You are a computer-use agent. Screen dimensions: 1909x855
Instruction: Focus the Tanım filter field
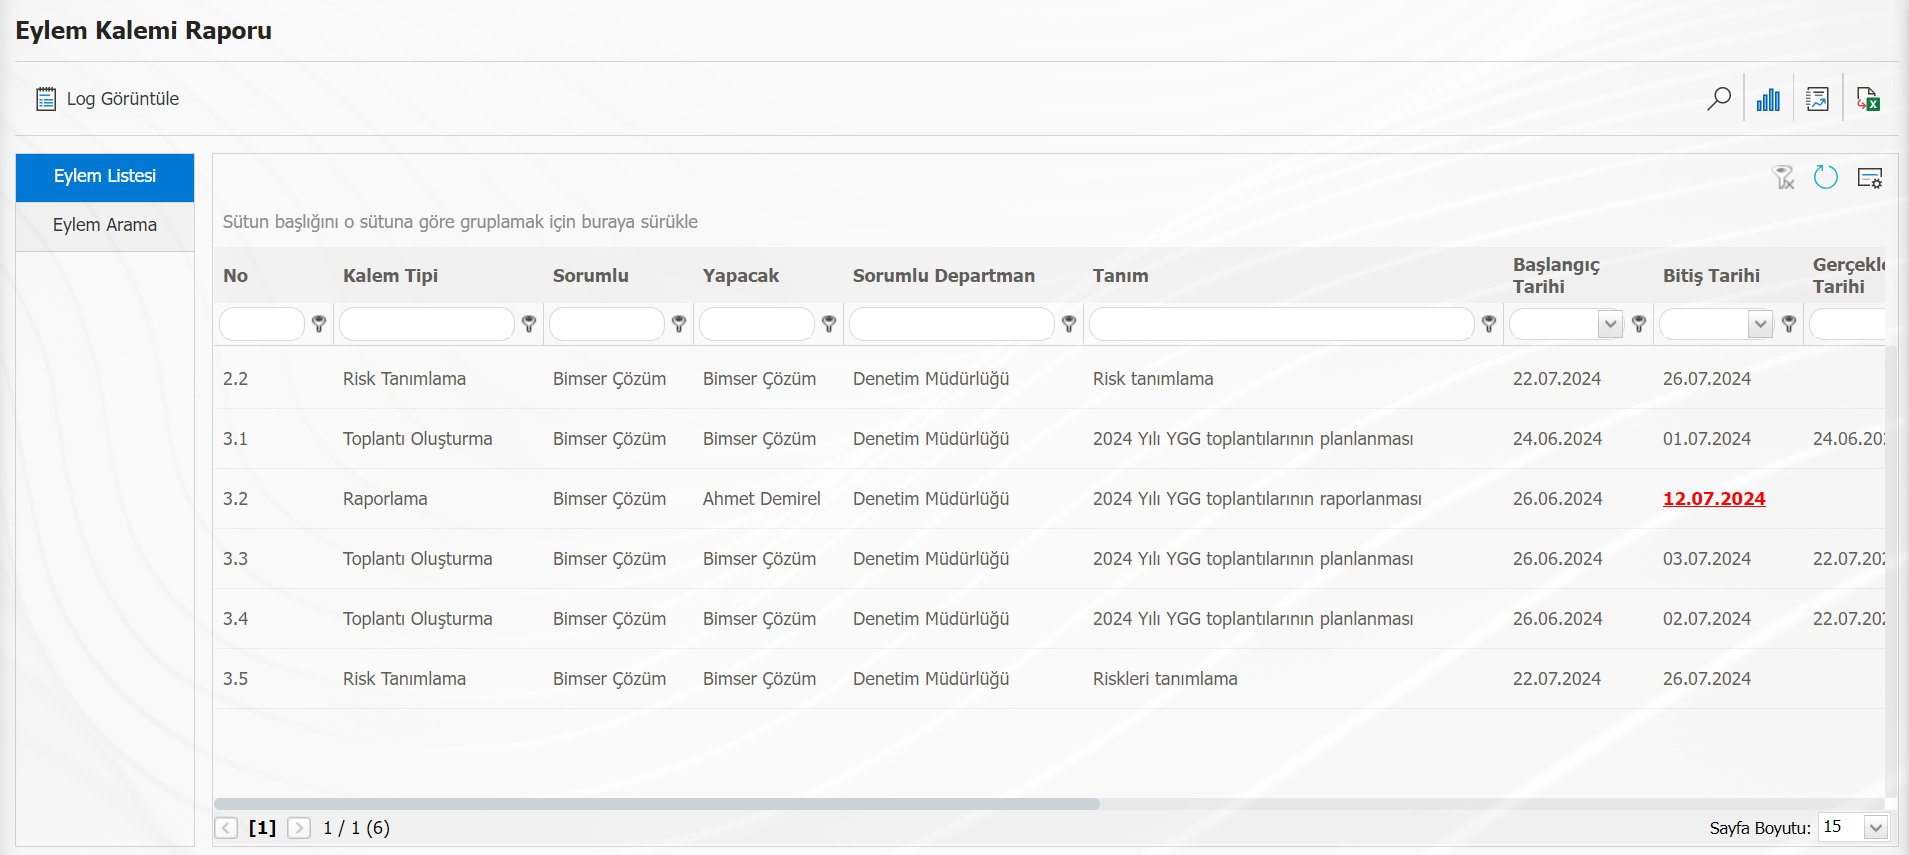[1282, 324]
